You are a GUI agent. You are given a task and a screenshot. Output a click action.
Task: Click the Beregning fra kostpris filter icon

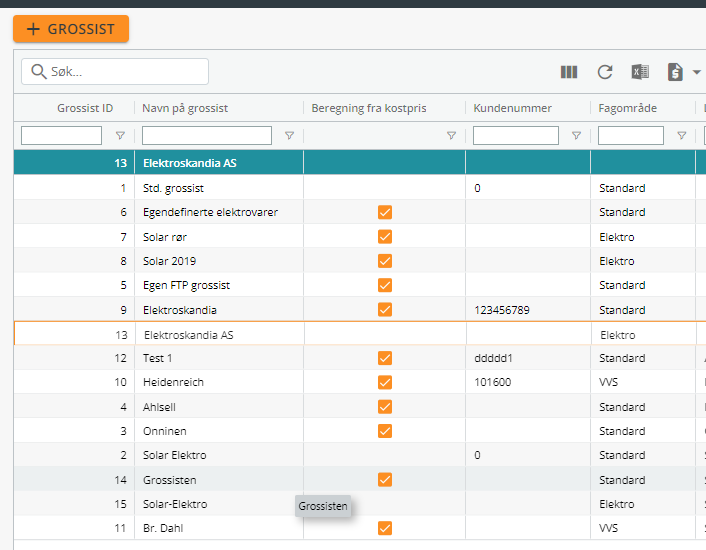pyautogui.click(x=451, y=135)
